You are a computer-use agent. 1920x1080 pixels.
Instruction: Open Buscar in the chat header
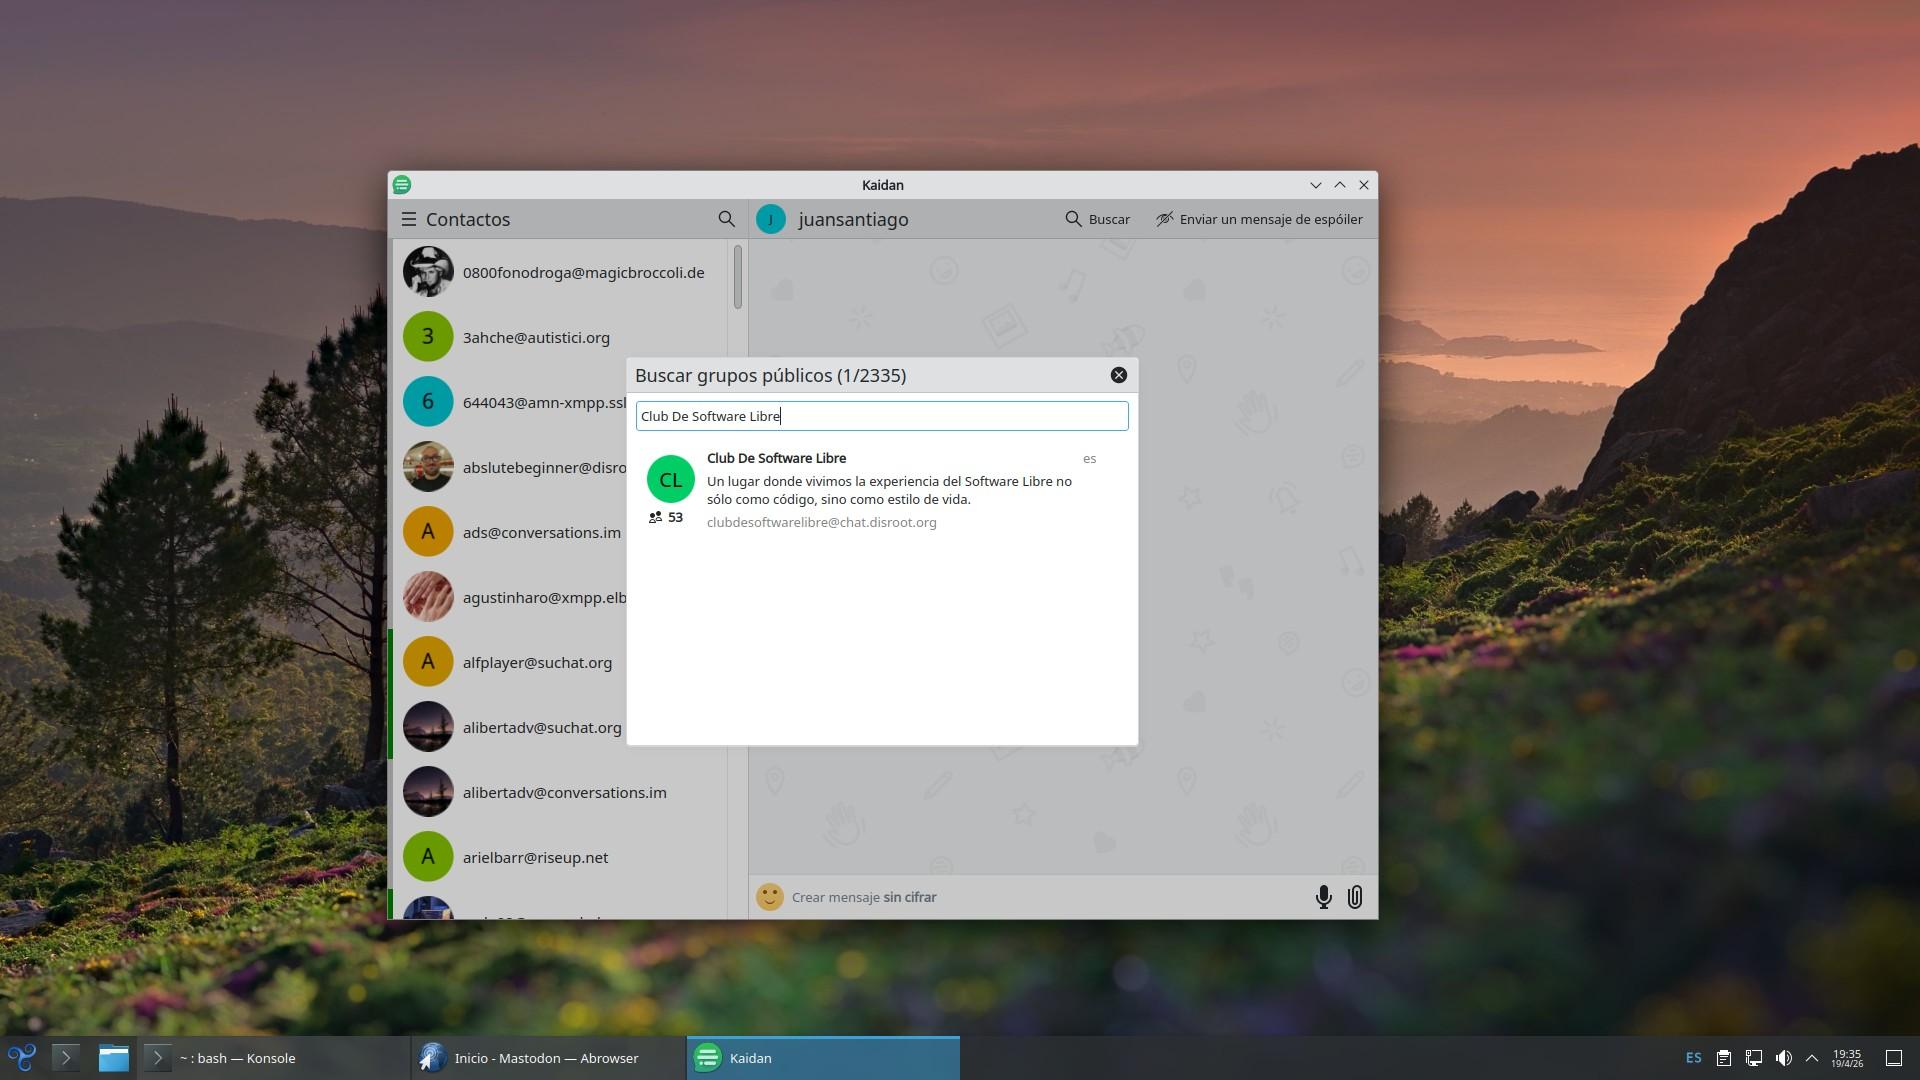[x=1097, y=219]
